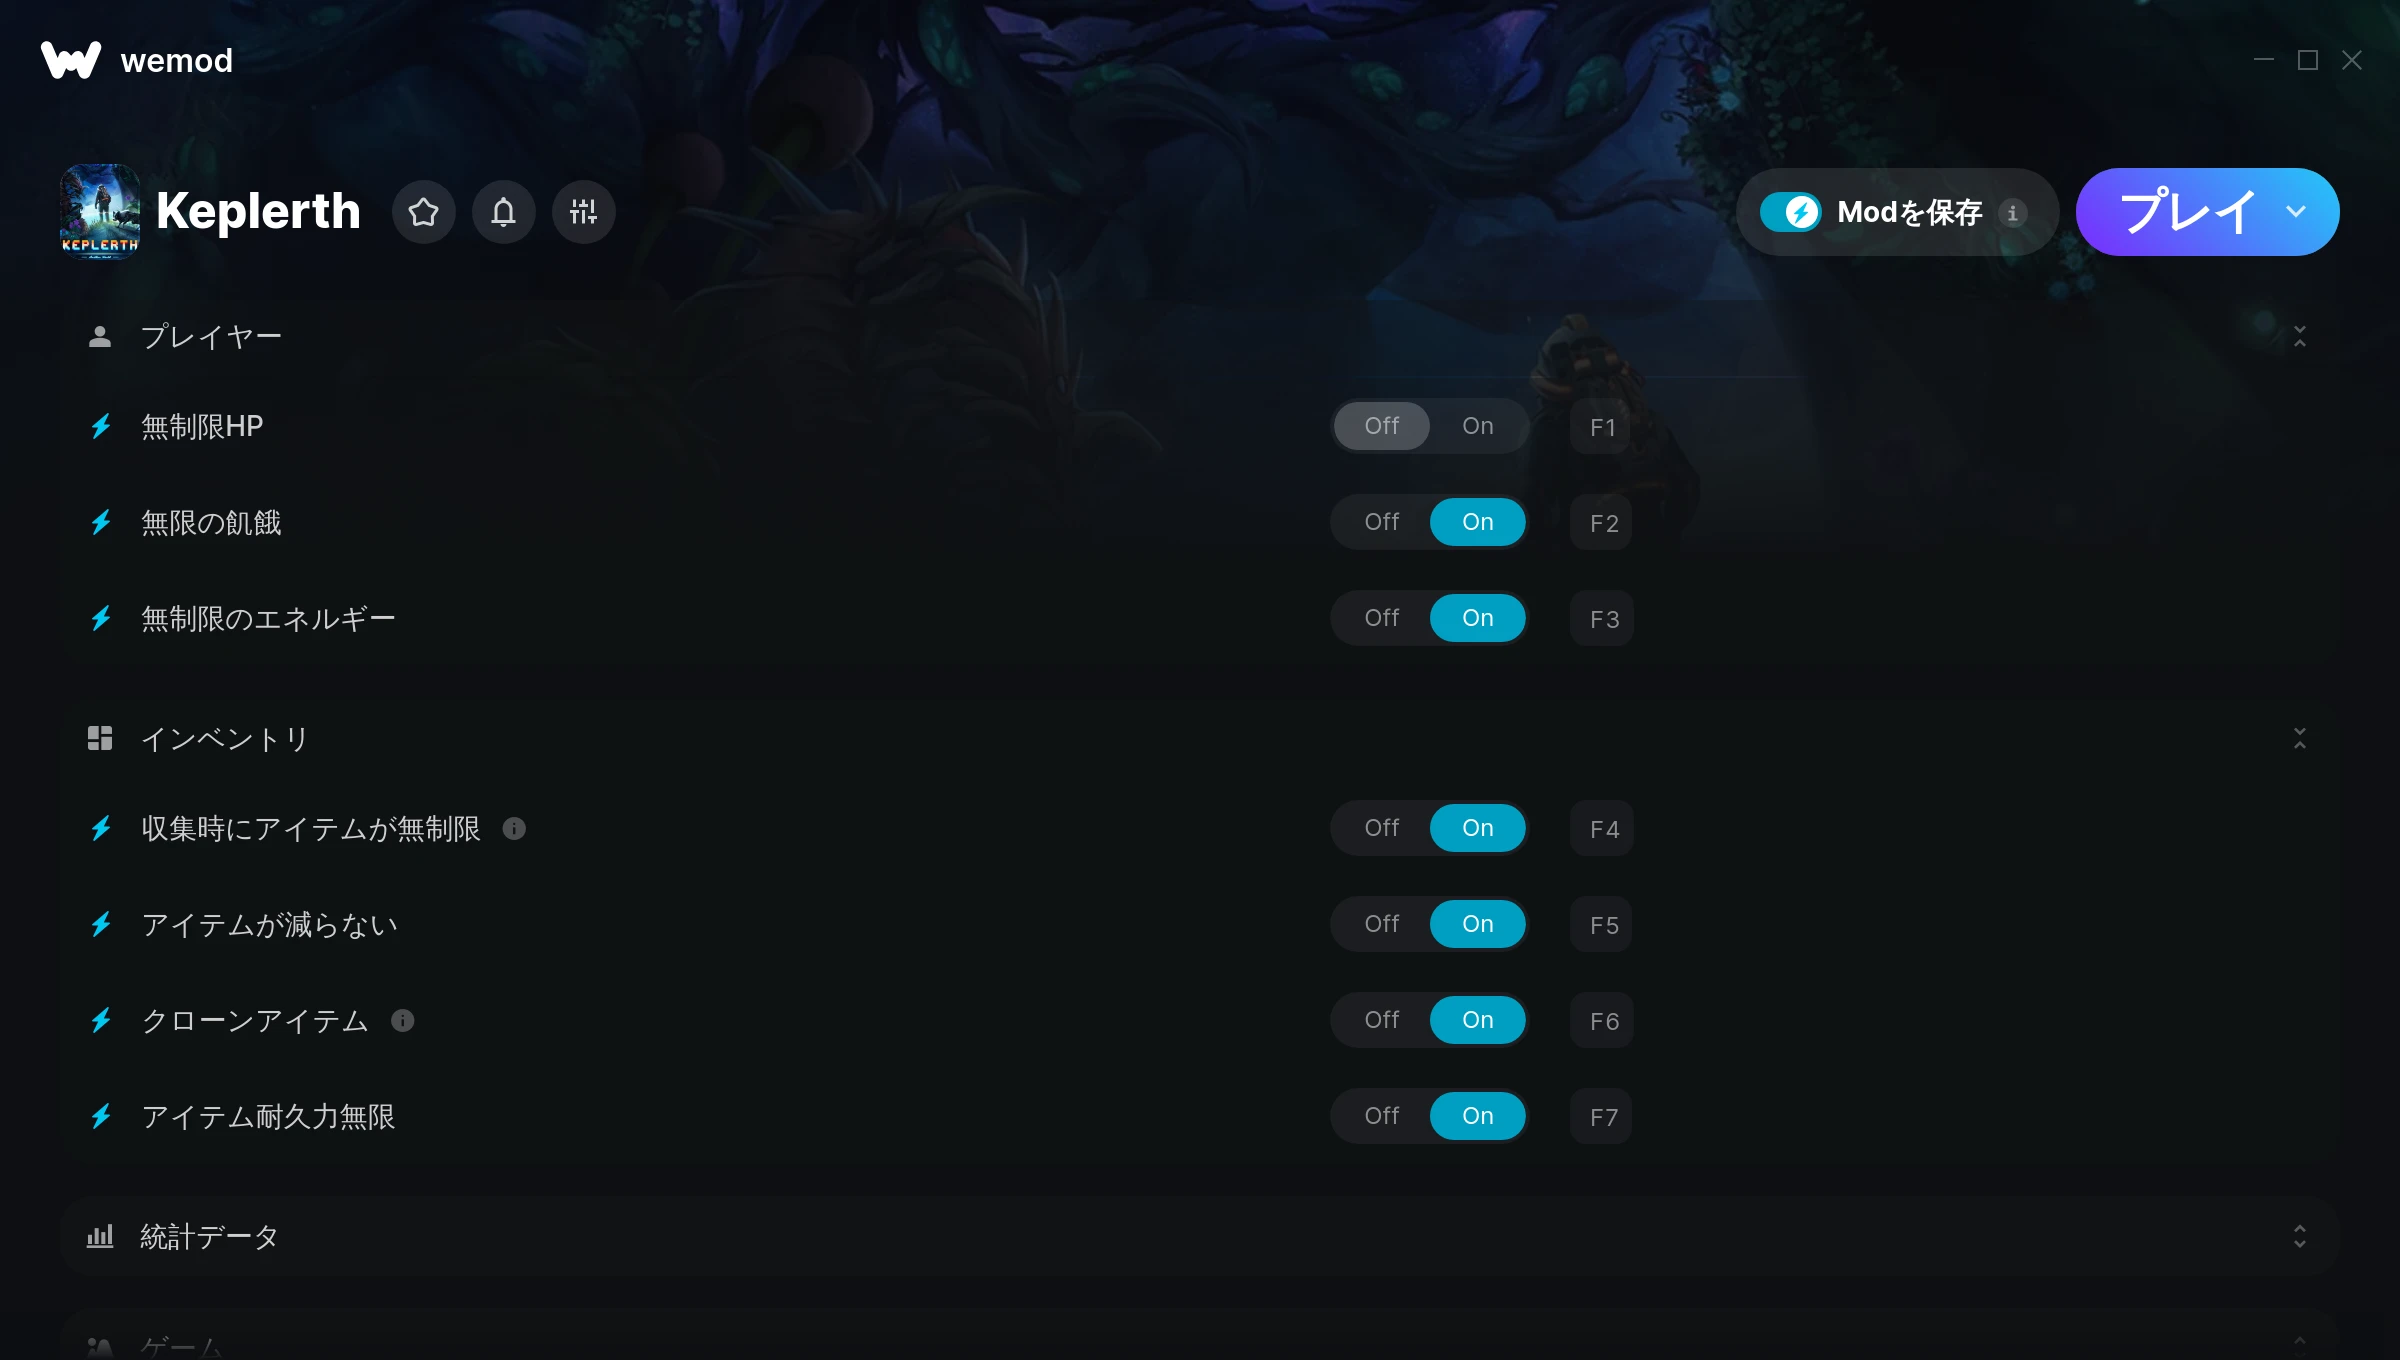Click the プレイ button
2400x1360 pixels.
2186,212
